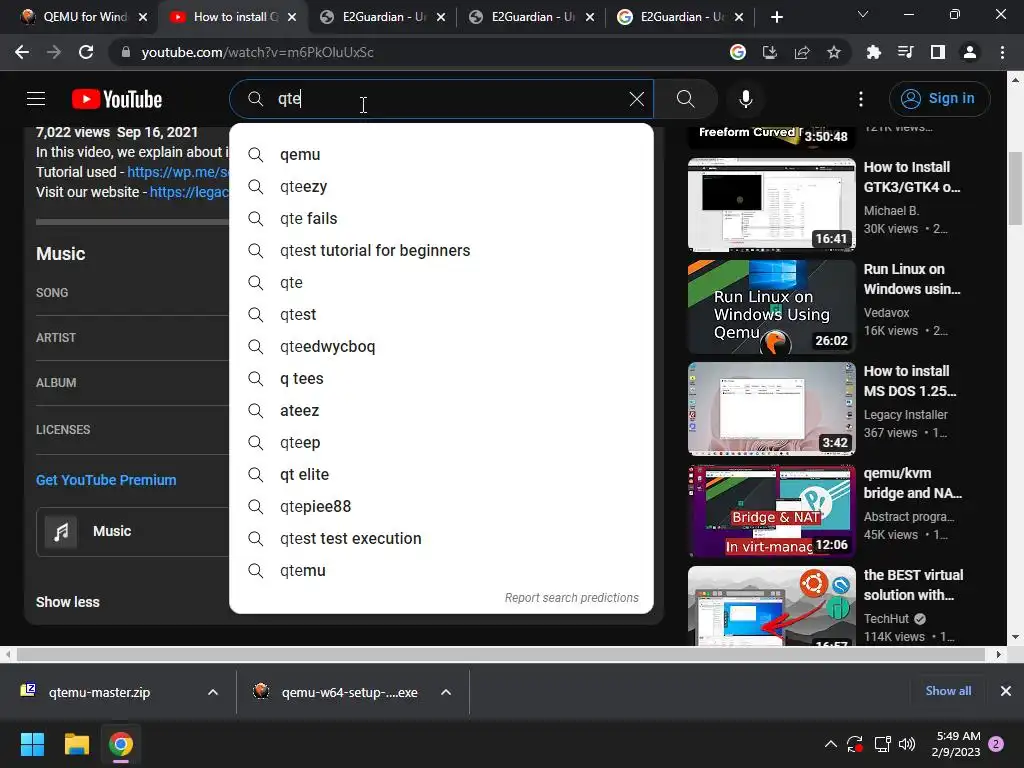Open a new browser tab

click(x=776, y=17)
